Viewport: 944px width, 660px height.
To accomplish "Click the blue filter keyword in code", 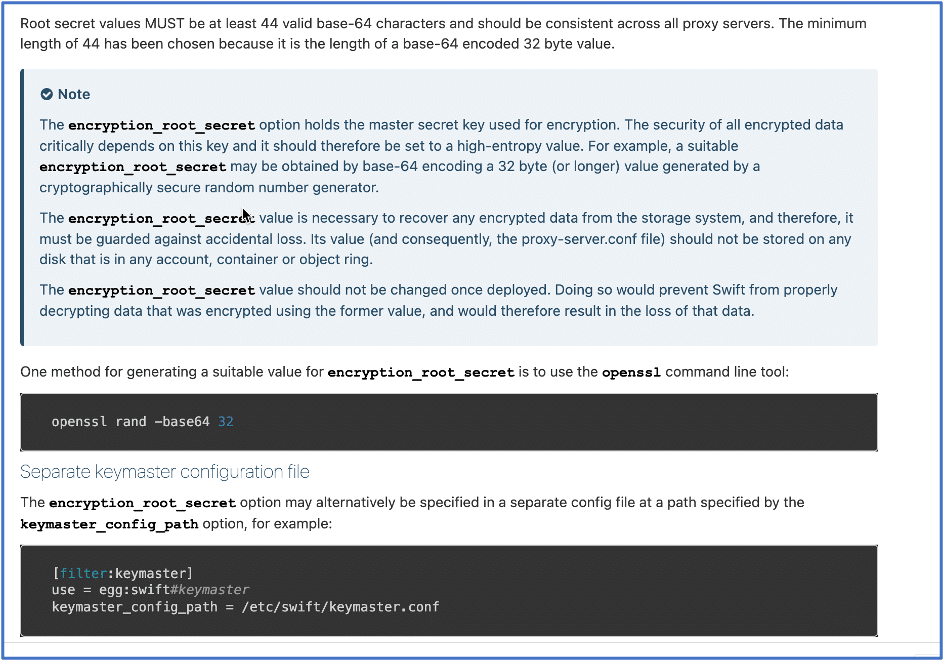I will 83,573.
